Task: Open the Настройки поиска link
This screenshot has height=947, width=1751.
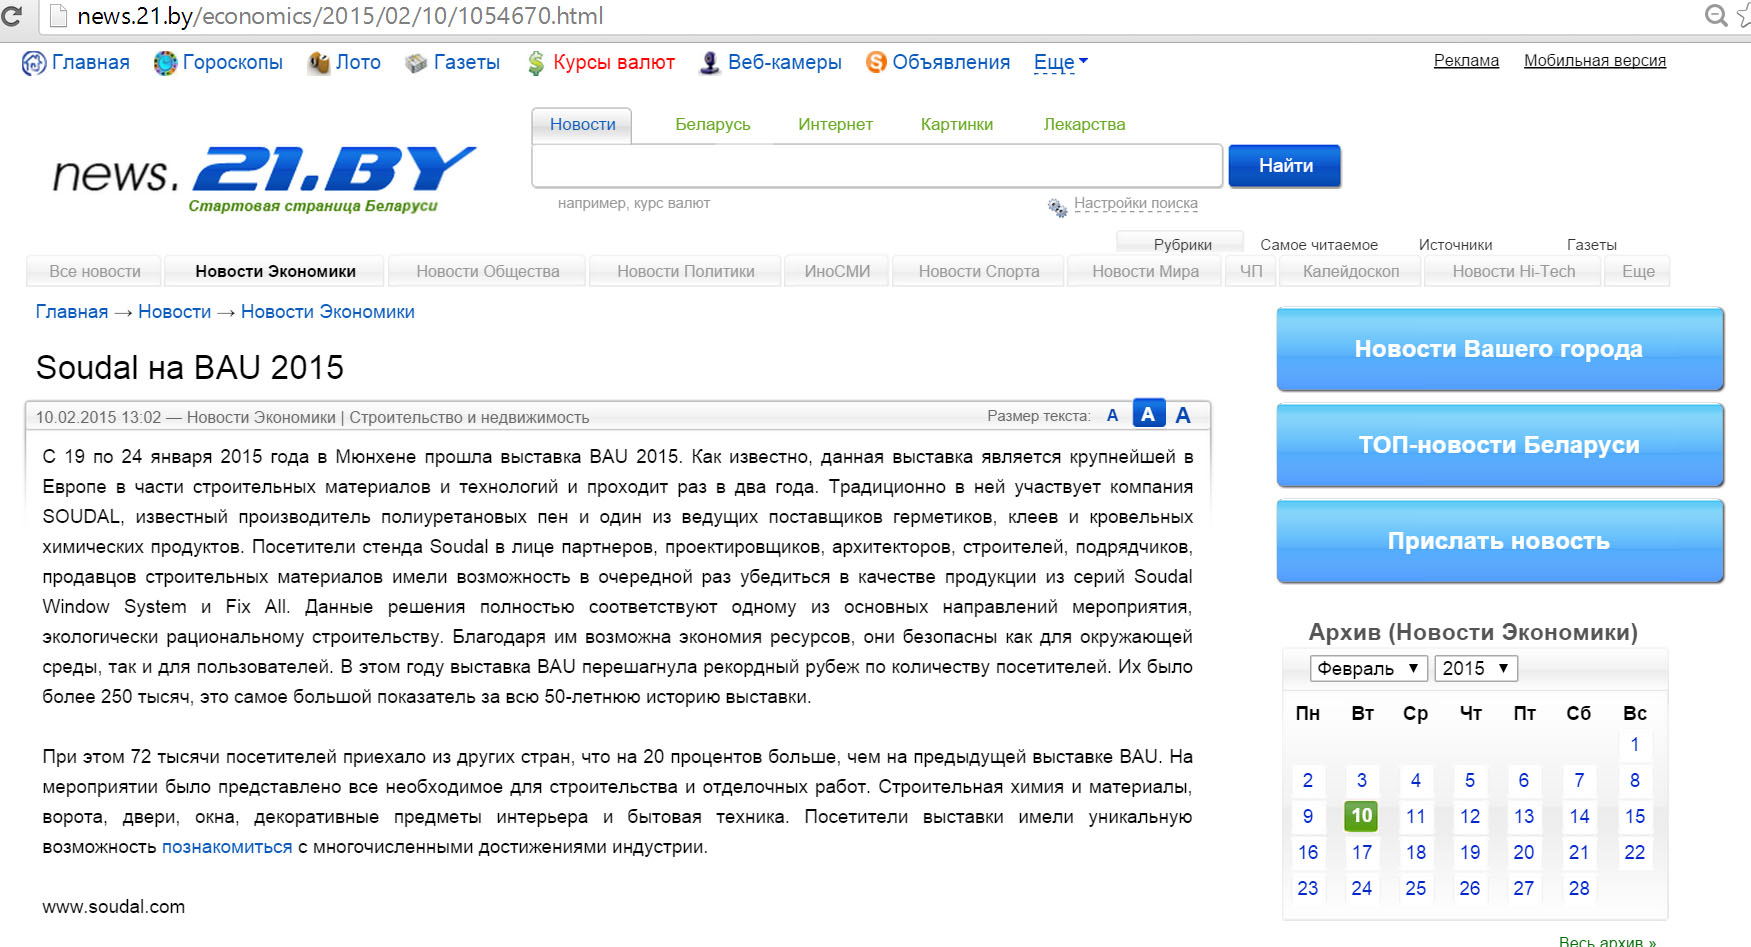Action: tap(1135, 204)
